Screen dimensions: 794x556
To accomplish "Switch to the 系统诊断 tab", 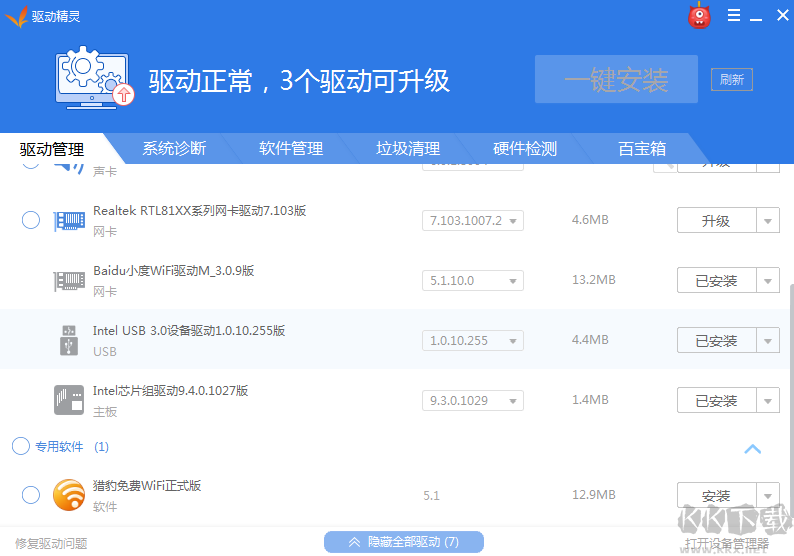I will tap(174, 149).
